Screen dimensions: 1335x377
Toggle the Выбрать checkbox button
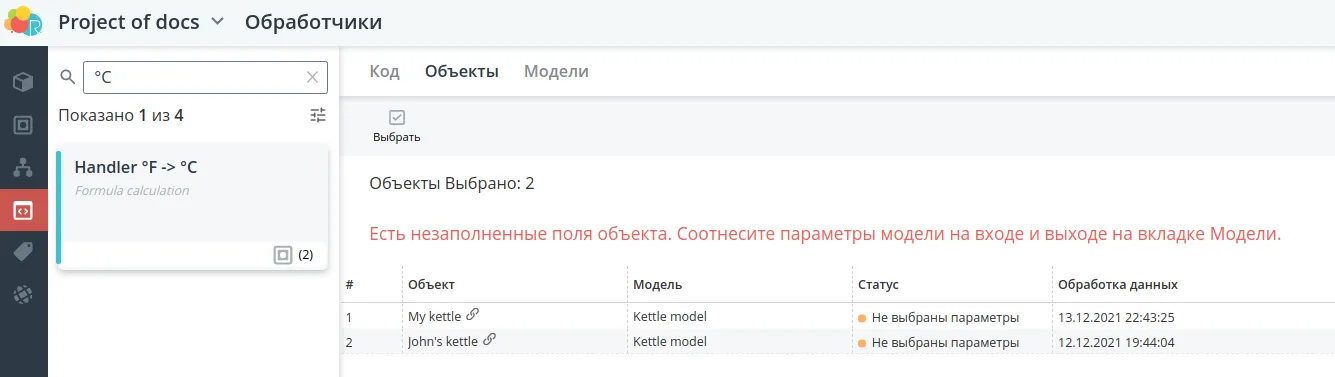click(396, 126)
